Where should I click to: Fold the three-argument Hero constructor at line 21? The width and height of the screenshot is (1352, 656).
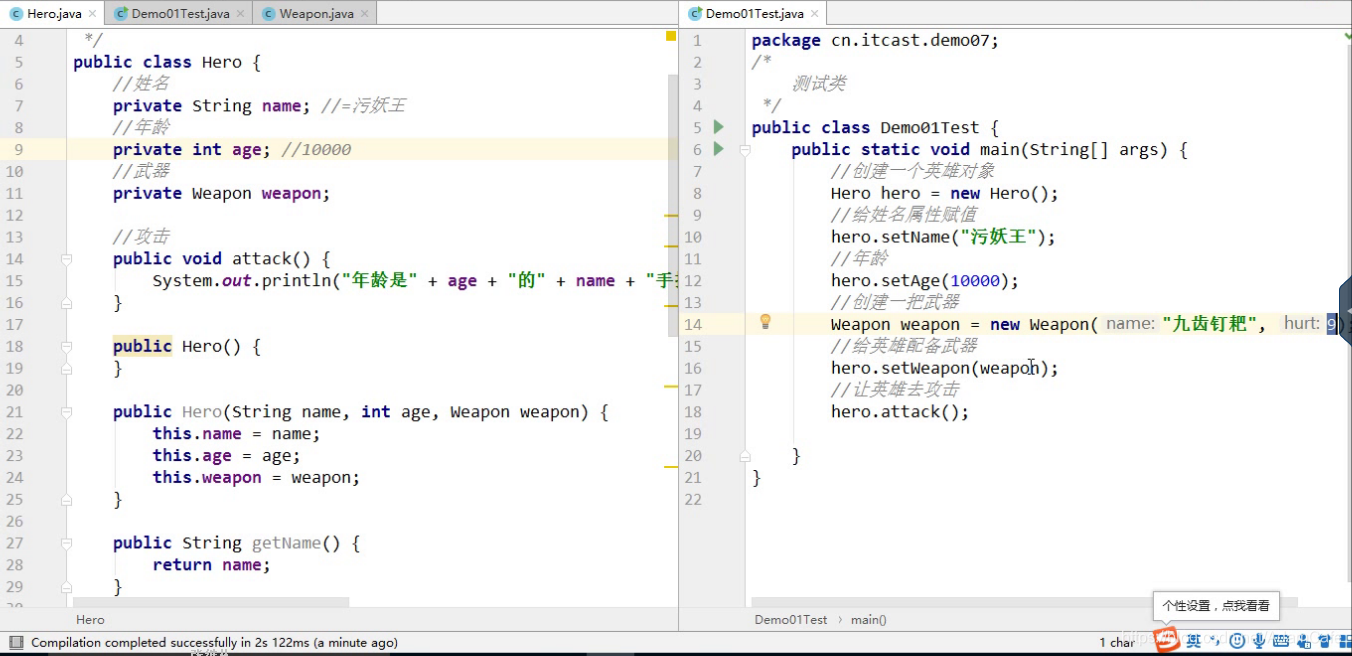66,412
